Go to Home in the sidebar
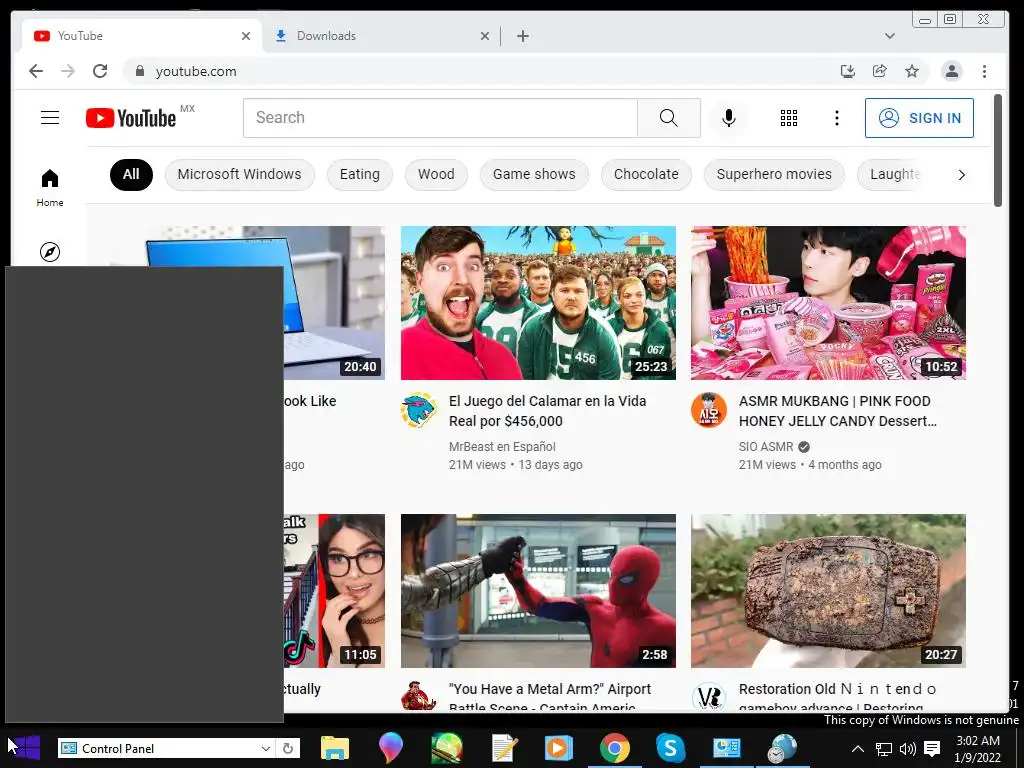The height and width of the screenshot is (768, 1024). click(x=50, y=188)
